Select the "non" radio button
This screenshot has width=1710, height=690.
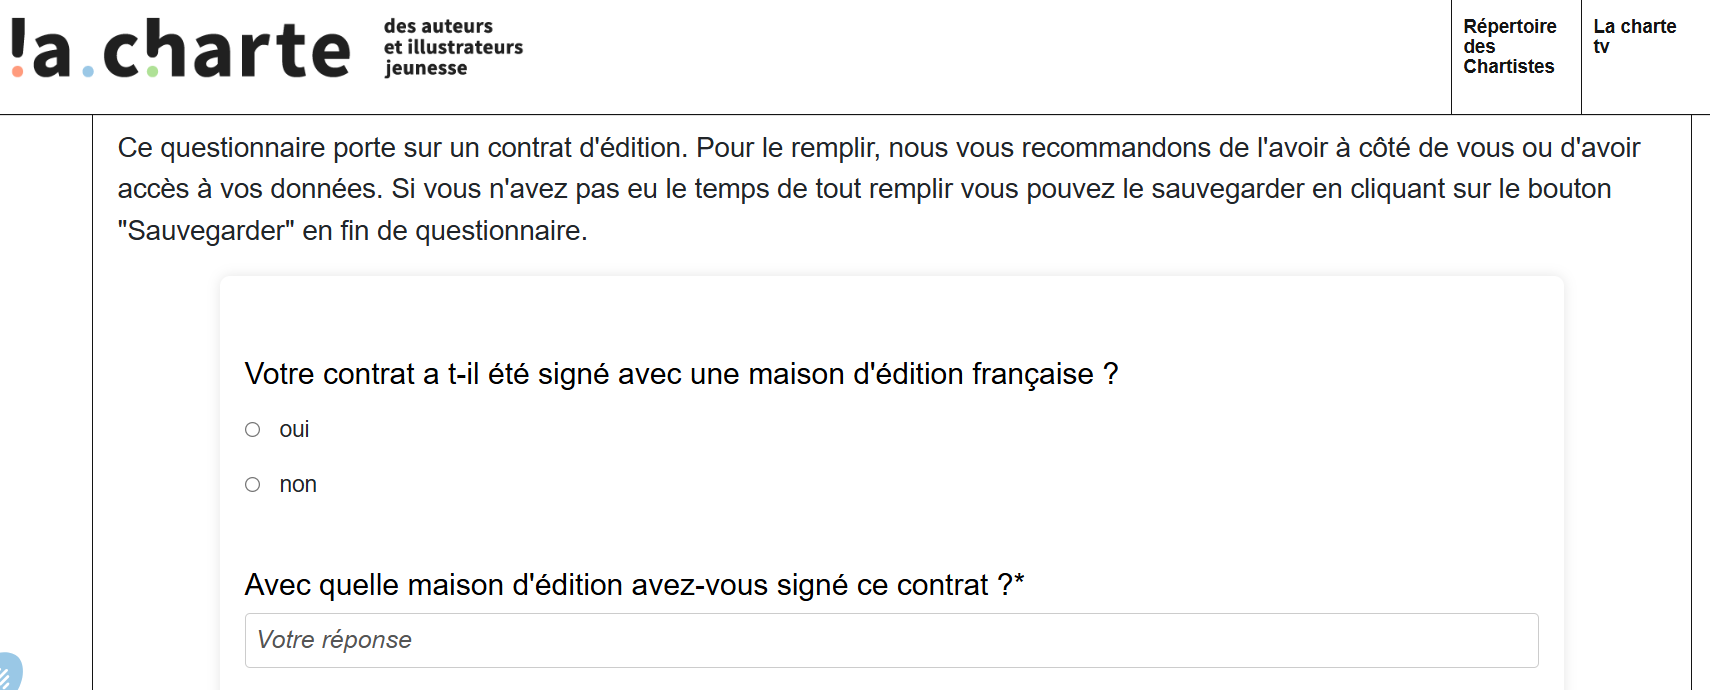tap(253, 485)
